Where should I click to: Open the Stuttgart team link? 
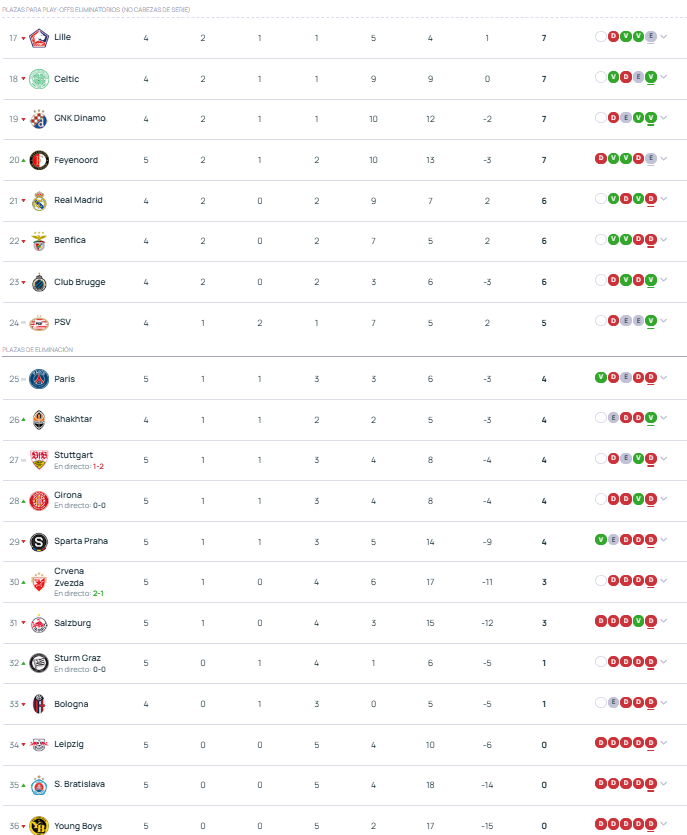click(73, 455)
